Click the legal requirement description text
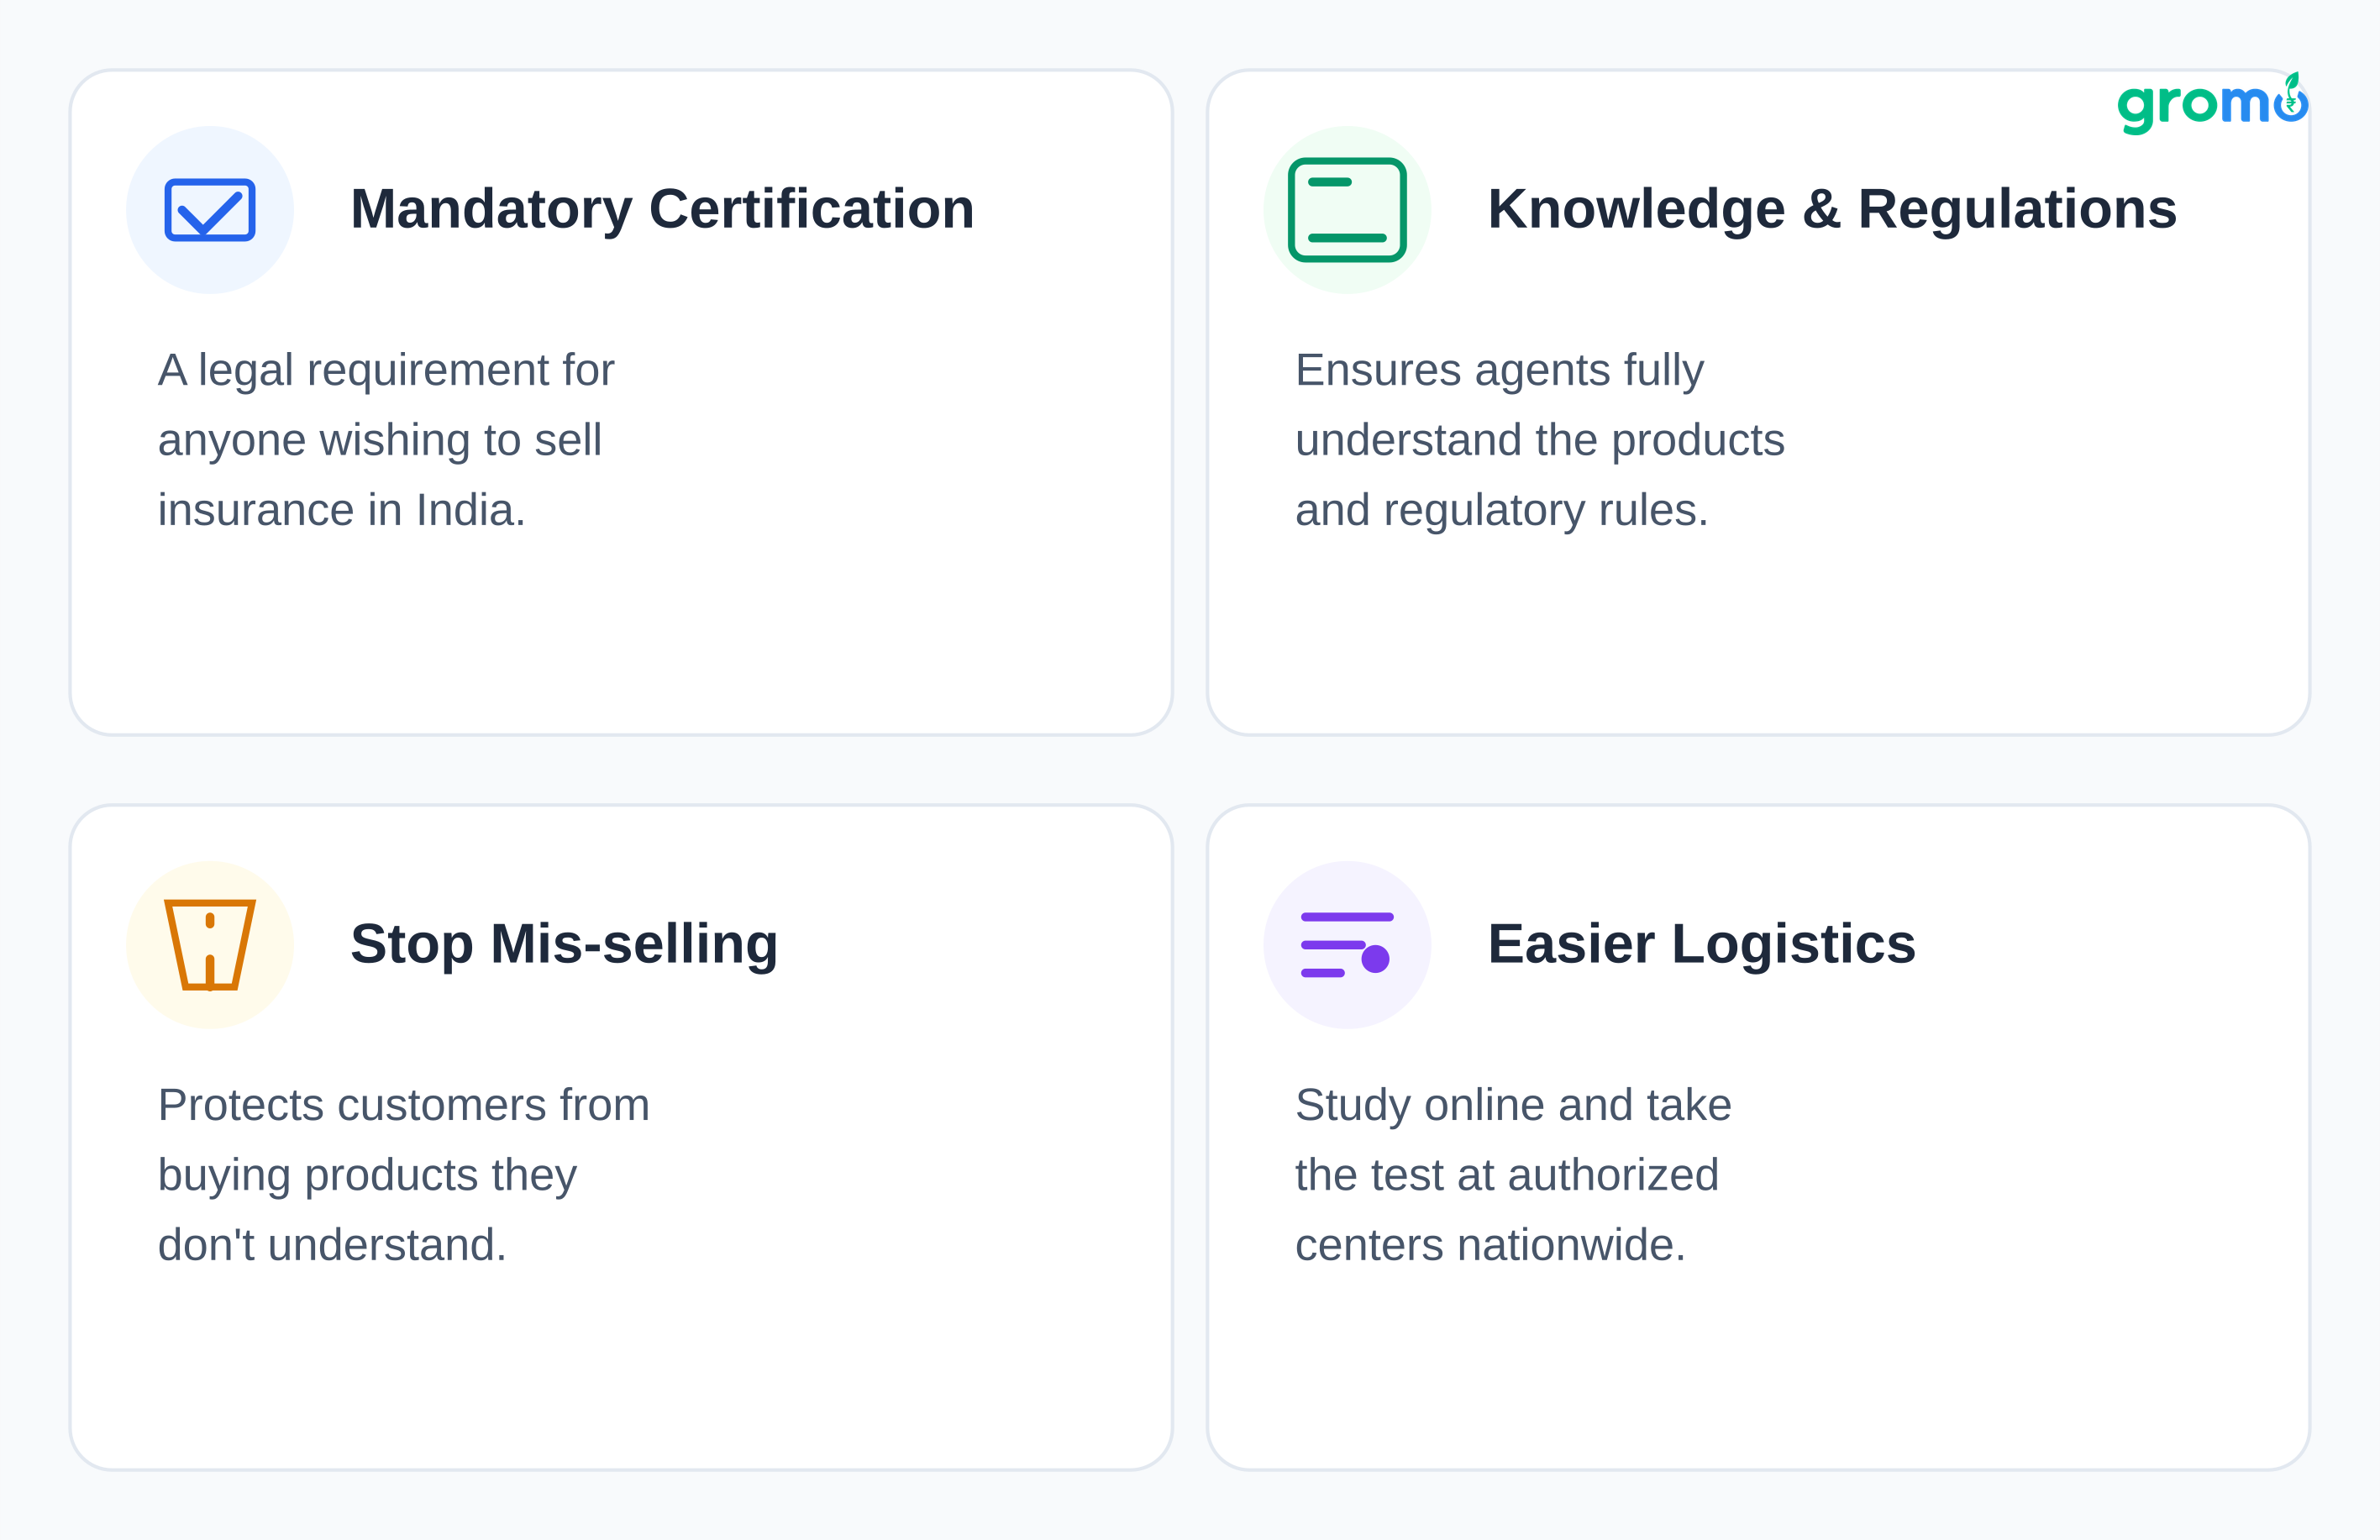Image resolution: width=2380 pixels, height=1540 pixels. (x=386, y=440)
